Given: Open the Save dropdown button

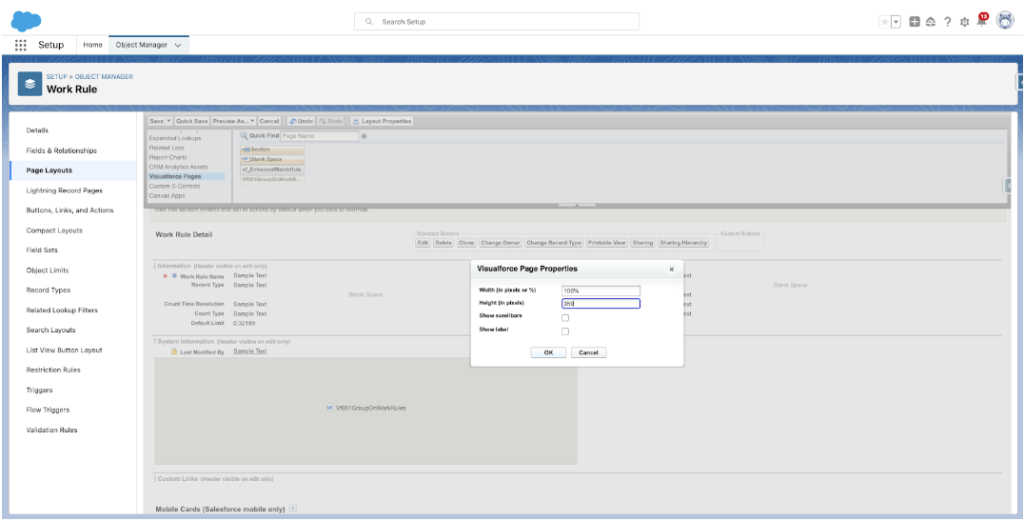Looking at the screenshot, I should coord(160,121).
